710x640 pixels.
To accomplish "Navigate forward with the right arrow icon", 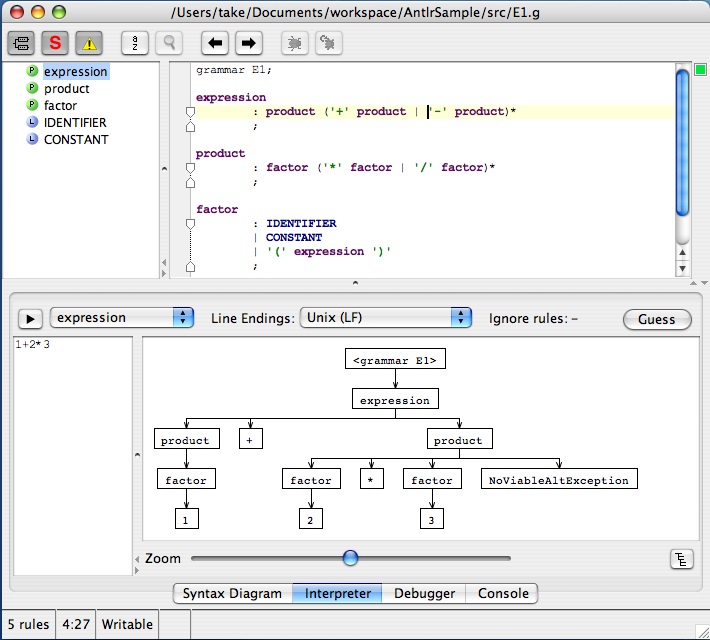I will 248,43.
